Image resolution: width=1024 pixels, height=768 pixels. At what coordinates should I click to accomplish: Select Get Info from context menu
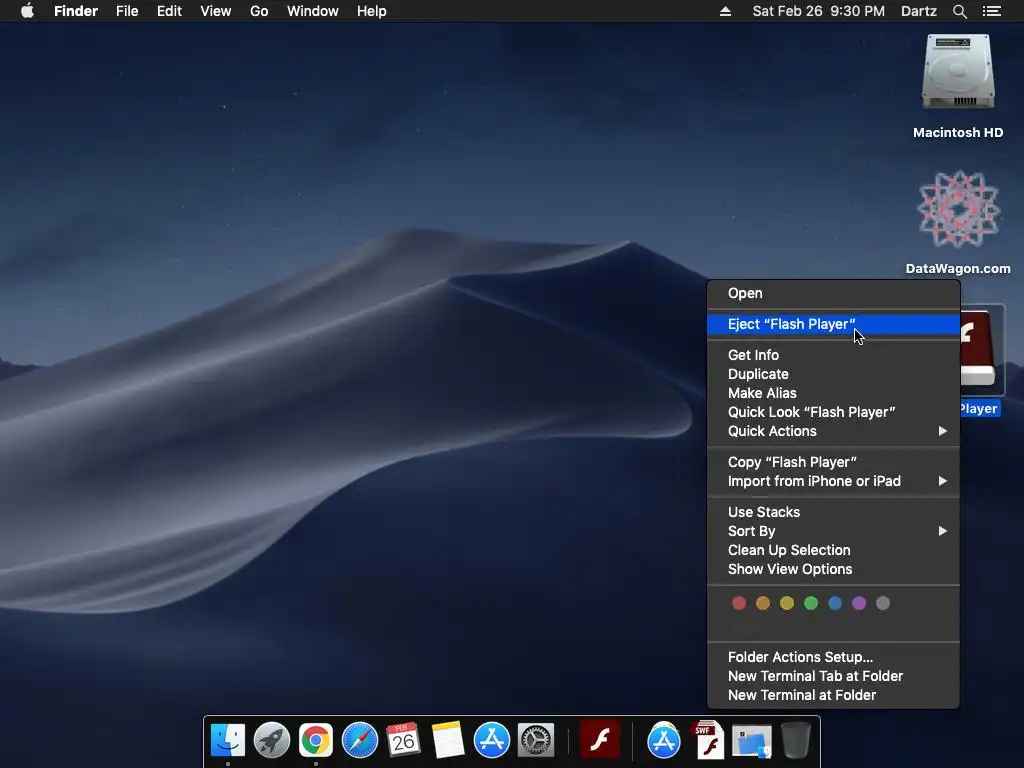point(833,355)
